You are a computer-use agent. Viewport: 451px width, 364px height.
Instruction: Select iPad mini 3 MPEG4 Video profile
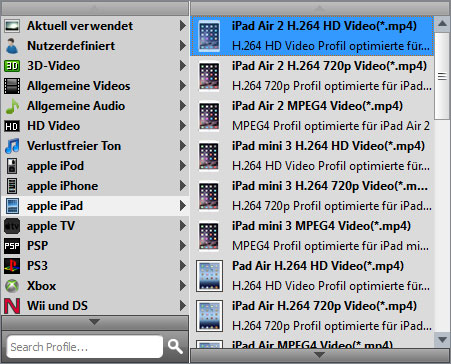click(312, 236)
